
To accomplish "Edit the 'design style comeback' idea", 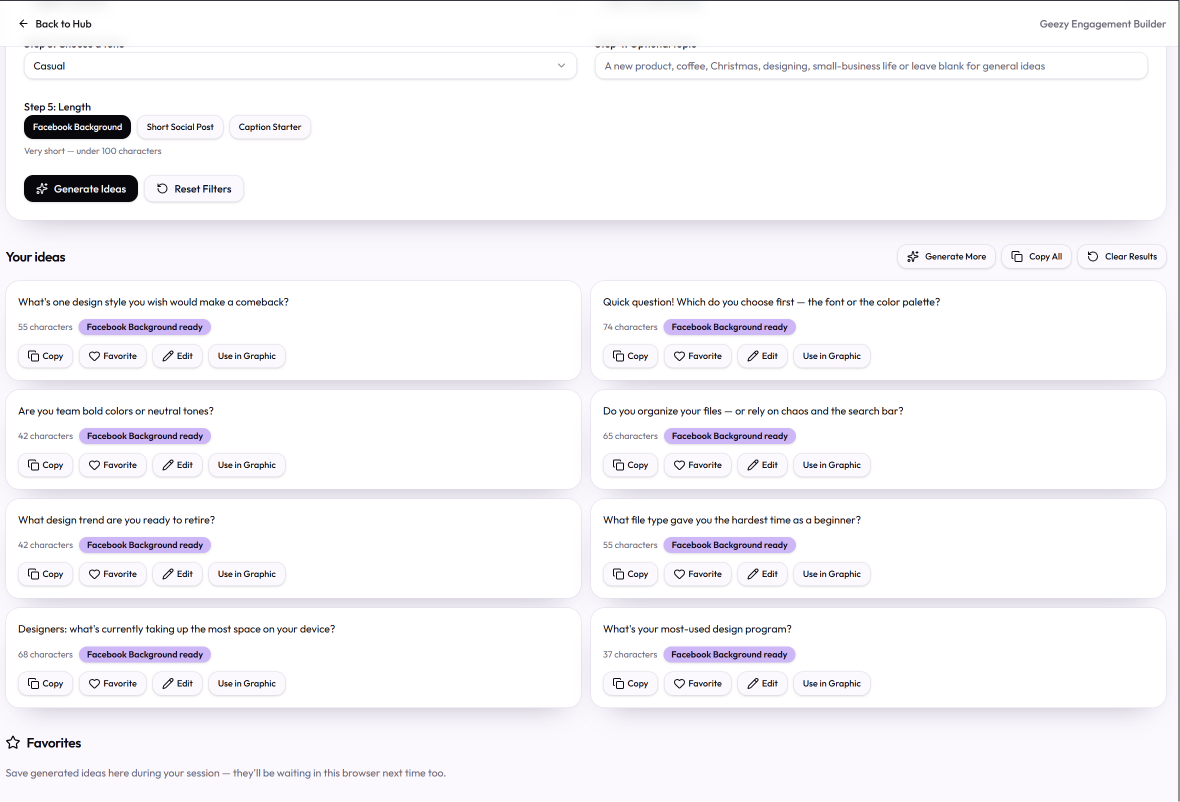I will 178,356.
